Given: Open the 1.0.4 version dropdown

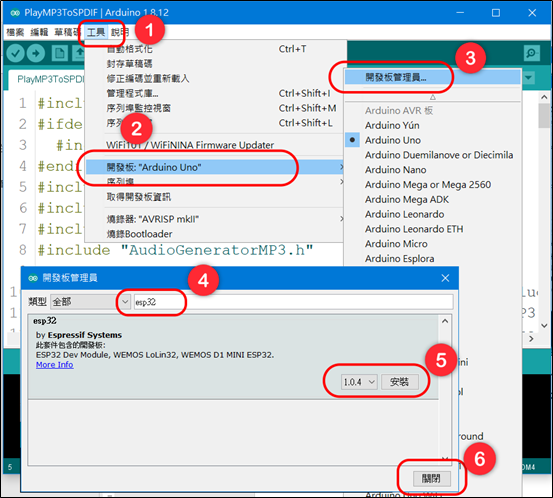Looking at the screenshot, I should click(x=359, y=382).
